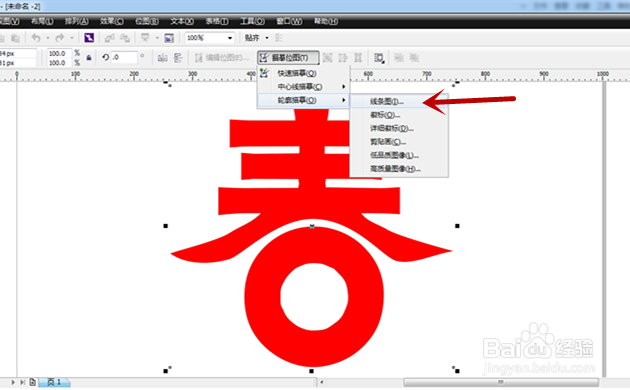The width and height of the screenshot is (630, 390).
Task: Open the 表格(T) menu
Action: [x=217, y=21]
